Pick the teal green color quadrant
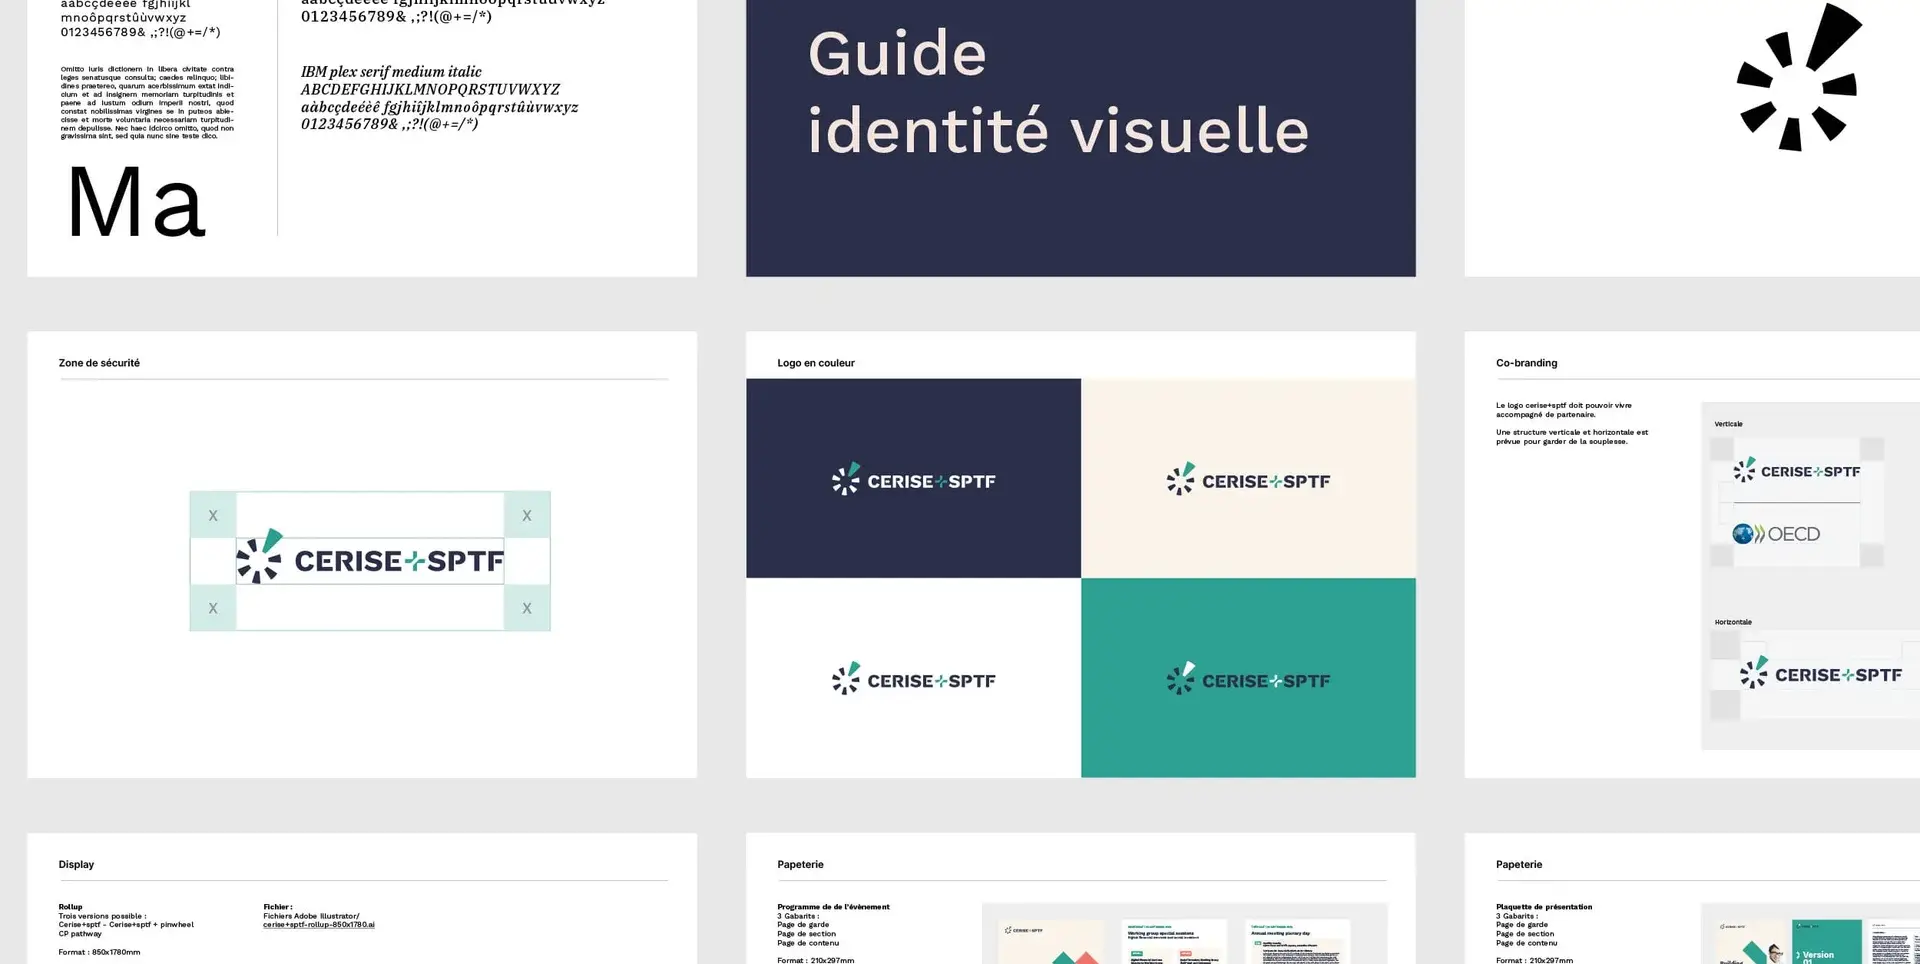 1248,677
